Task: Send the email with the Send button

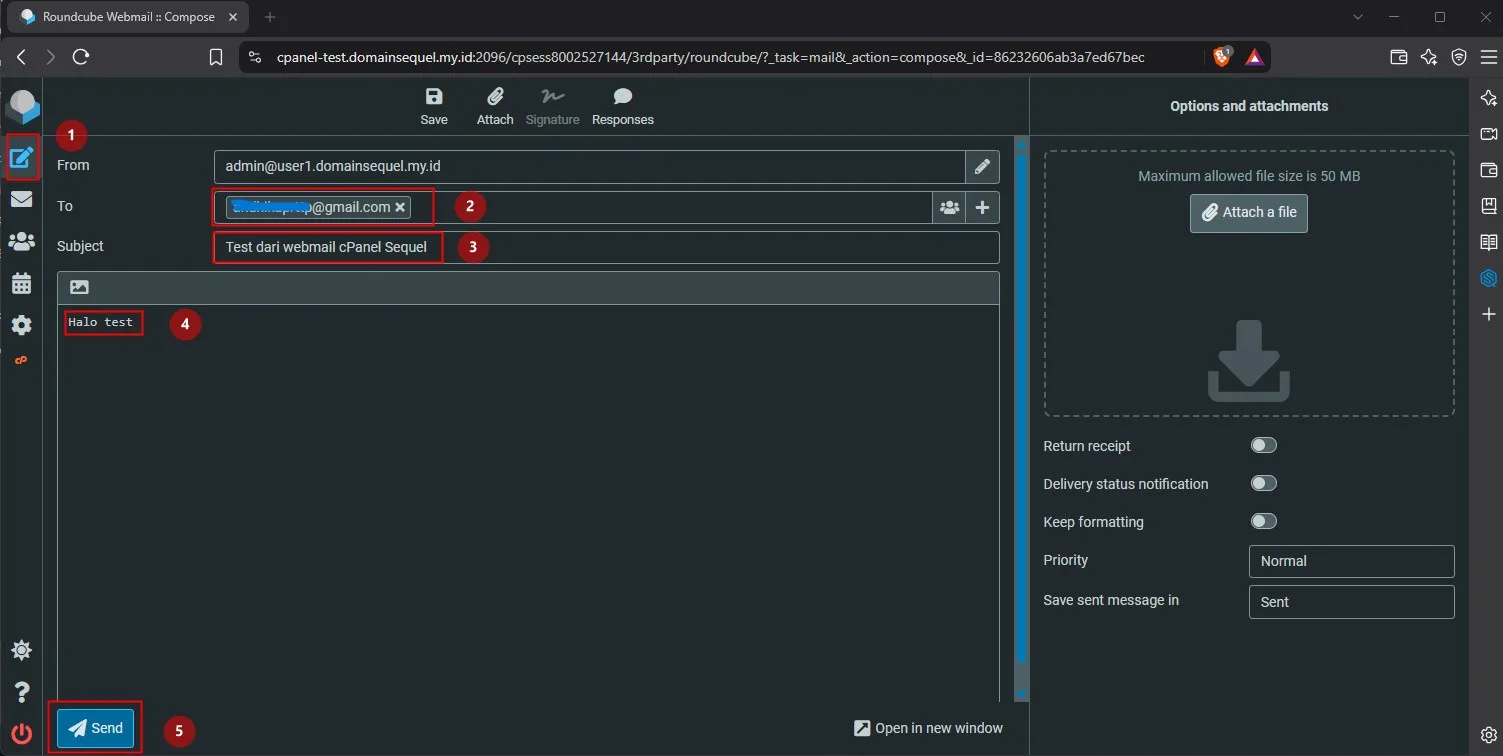Action: point(95,728)
